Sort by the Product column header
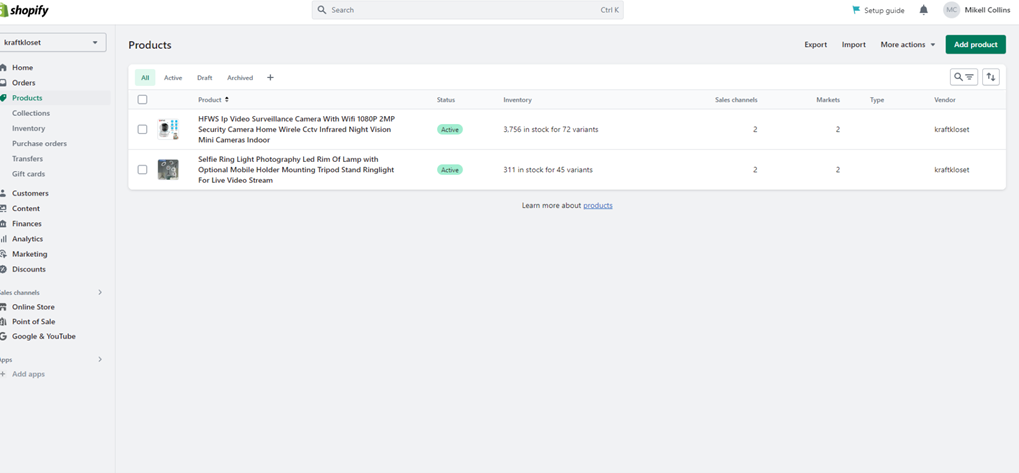 (213, 99)
